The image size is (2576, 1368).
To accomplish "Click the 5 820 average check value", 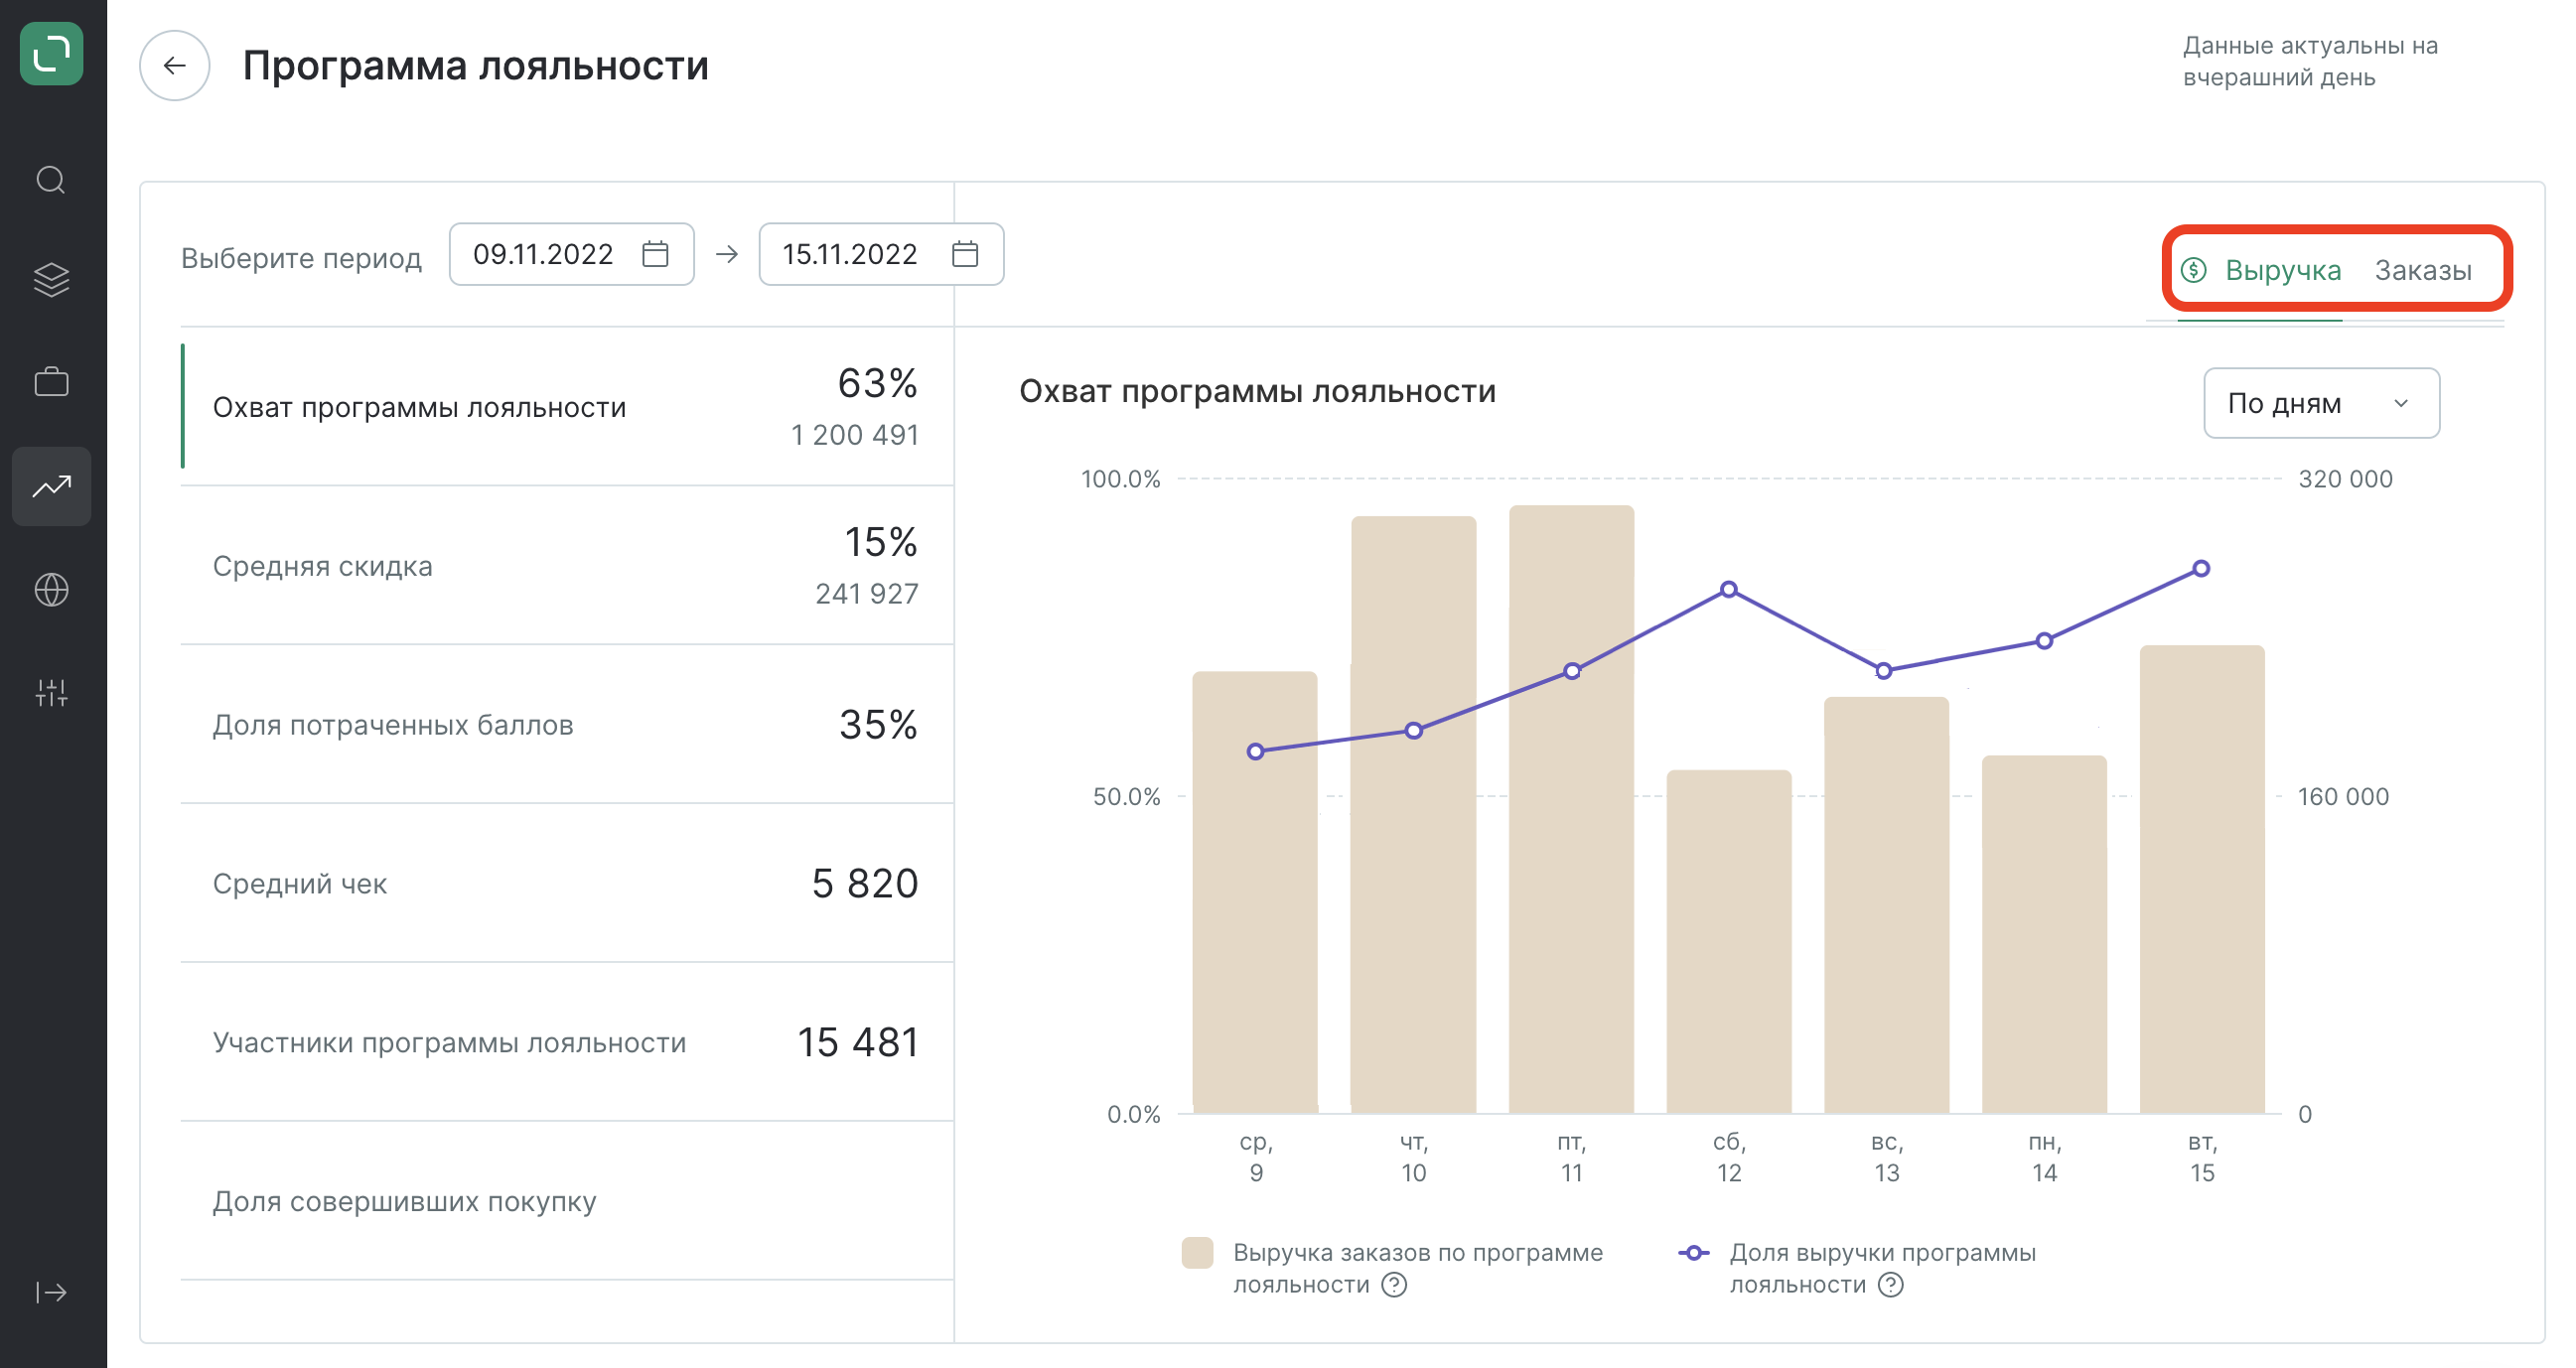I will click(864, 884).
